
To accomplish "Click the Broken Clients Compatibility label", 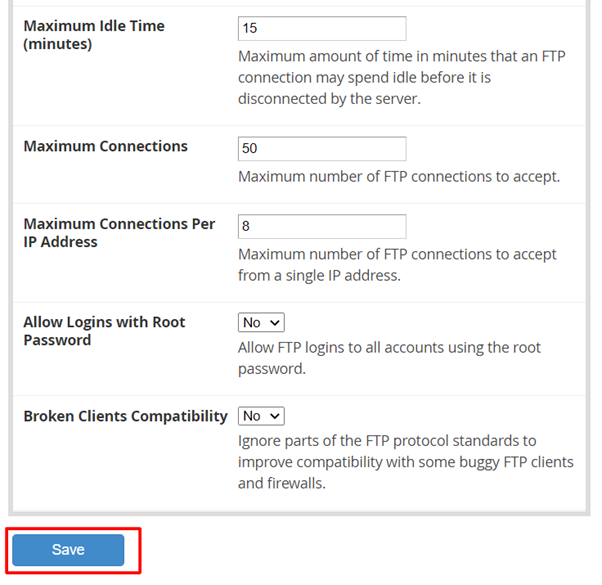I will click(125, 416).
